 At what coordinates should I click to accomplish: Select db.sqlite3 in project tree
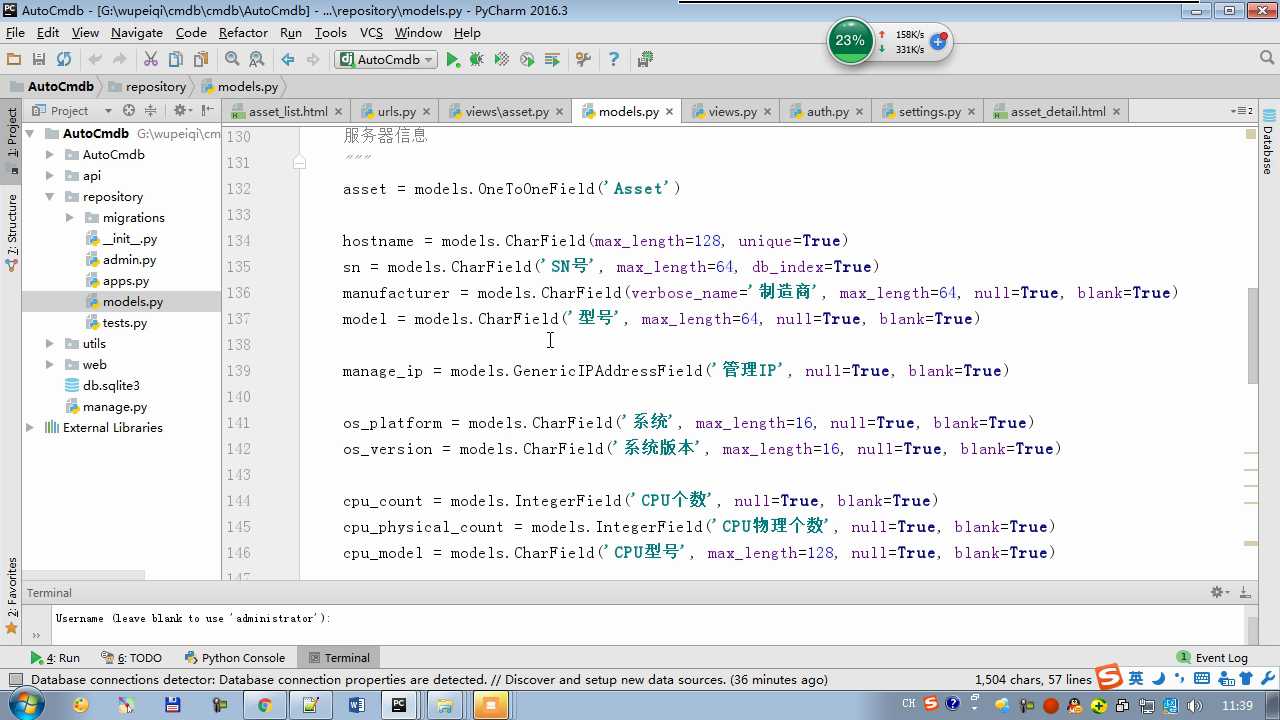[x=102, y=385]
